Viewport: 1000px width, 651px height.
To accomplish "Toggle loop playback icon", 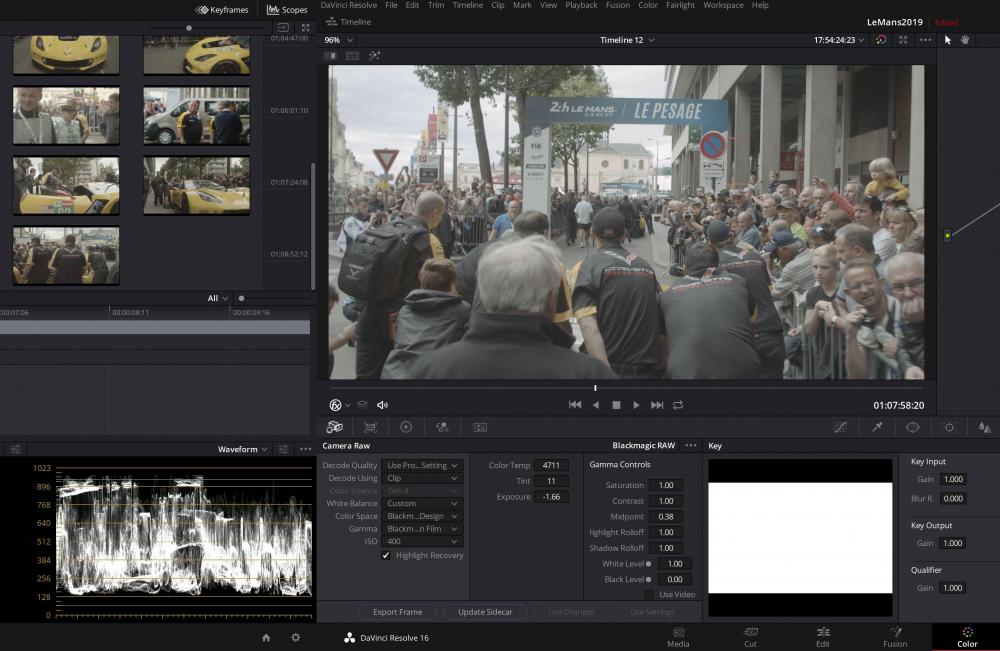I will point(678,405).
